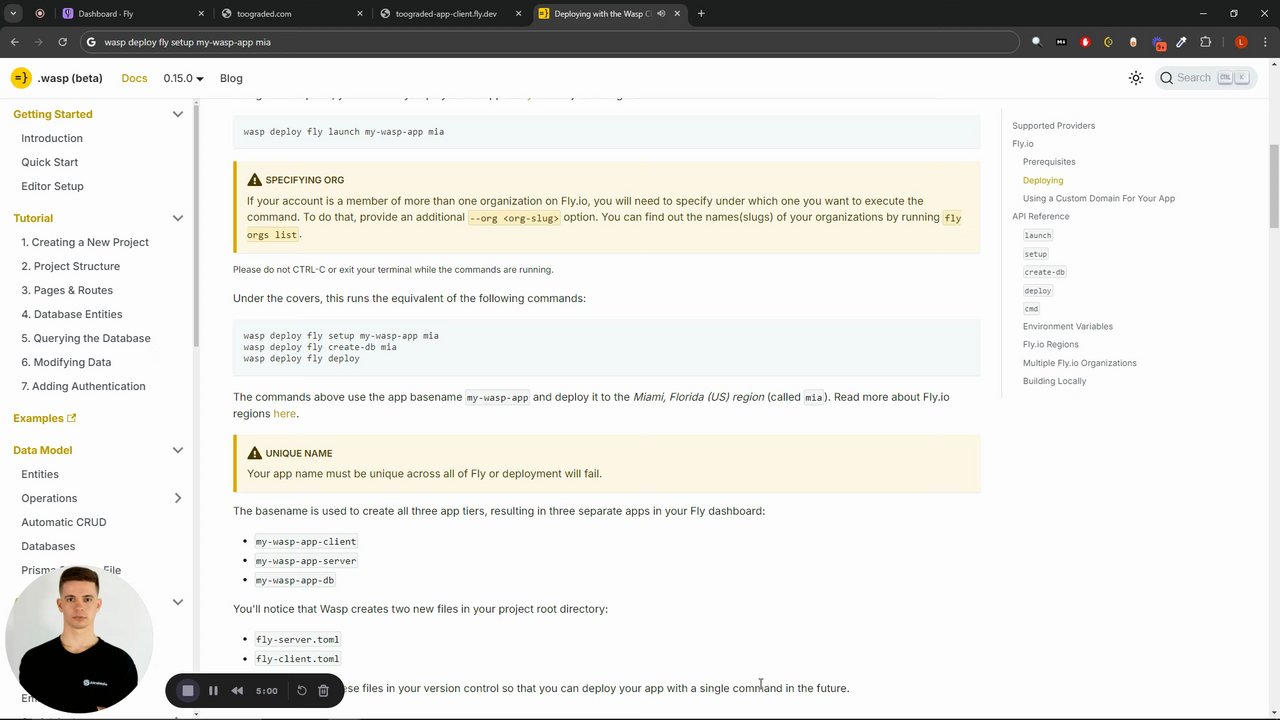Open the Blog nav item
This screenshot has width=1280, height=720.
(x=231, y=78)
